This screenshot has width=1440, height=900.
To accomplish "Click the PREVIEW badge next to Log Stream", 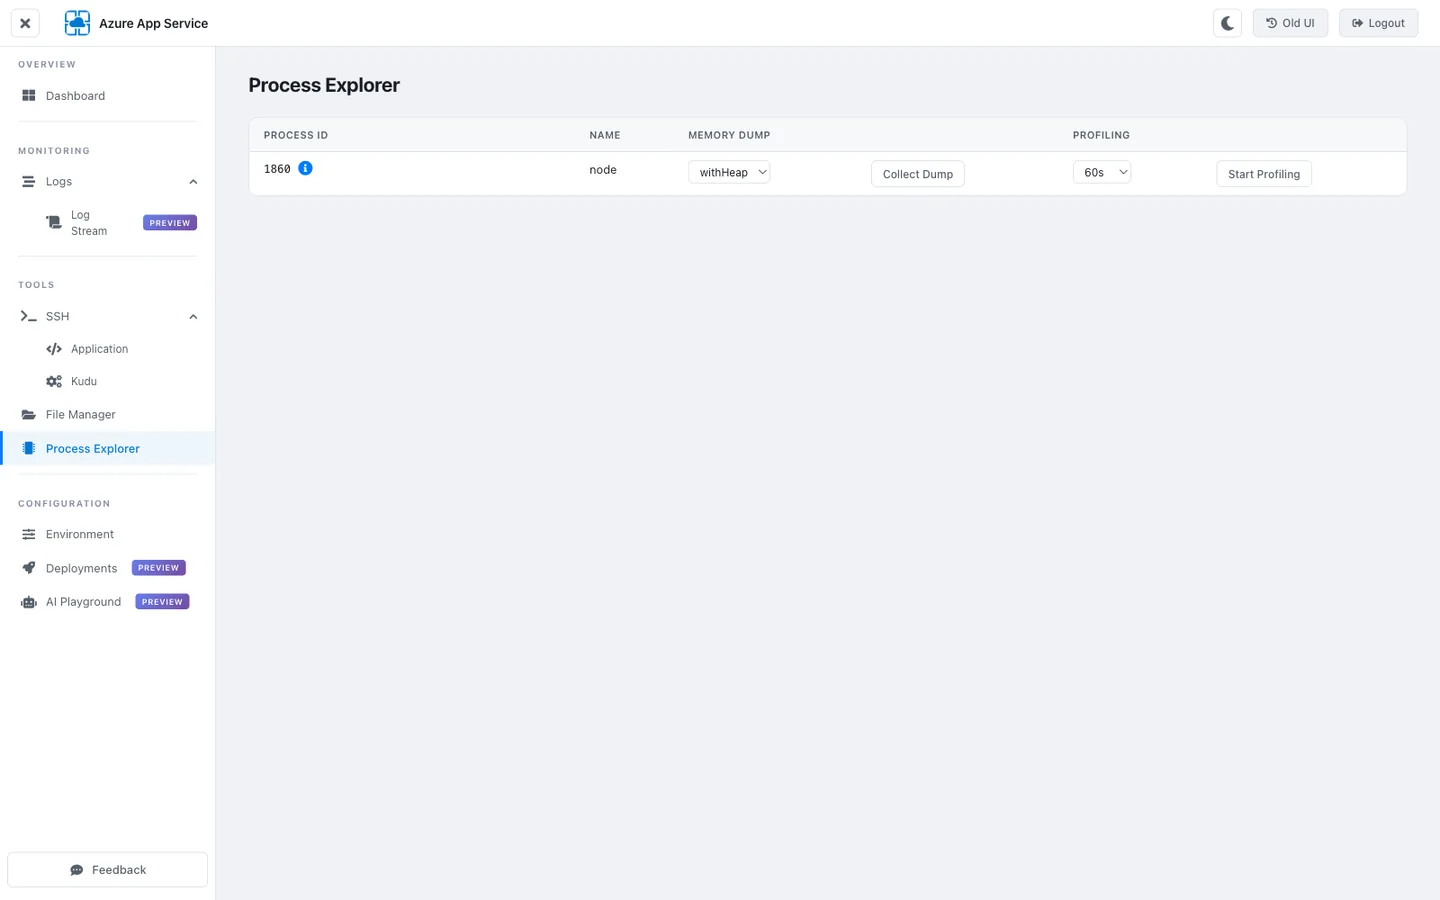I will pyautogui.click(x=170, y=223).
